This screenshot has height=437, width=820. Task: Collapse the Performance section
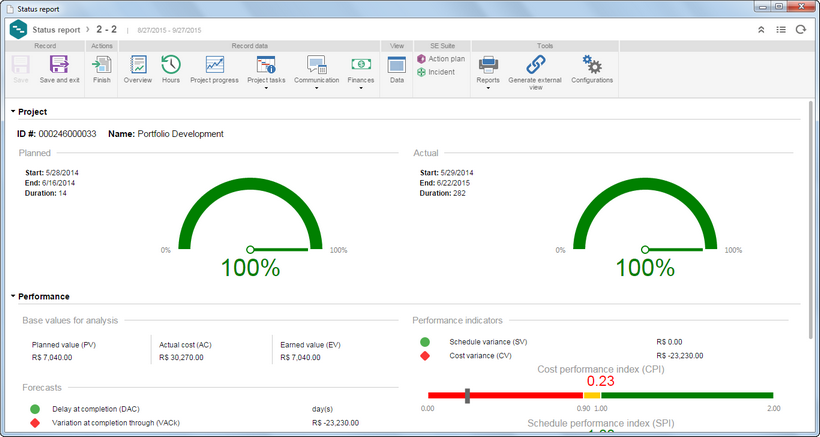coord(13,296)
